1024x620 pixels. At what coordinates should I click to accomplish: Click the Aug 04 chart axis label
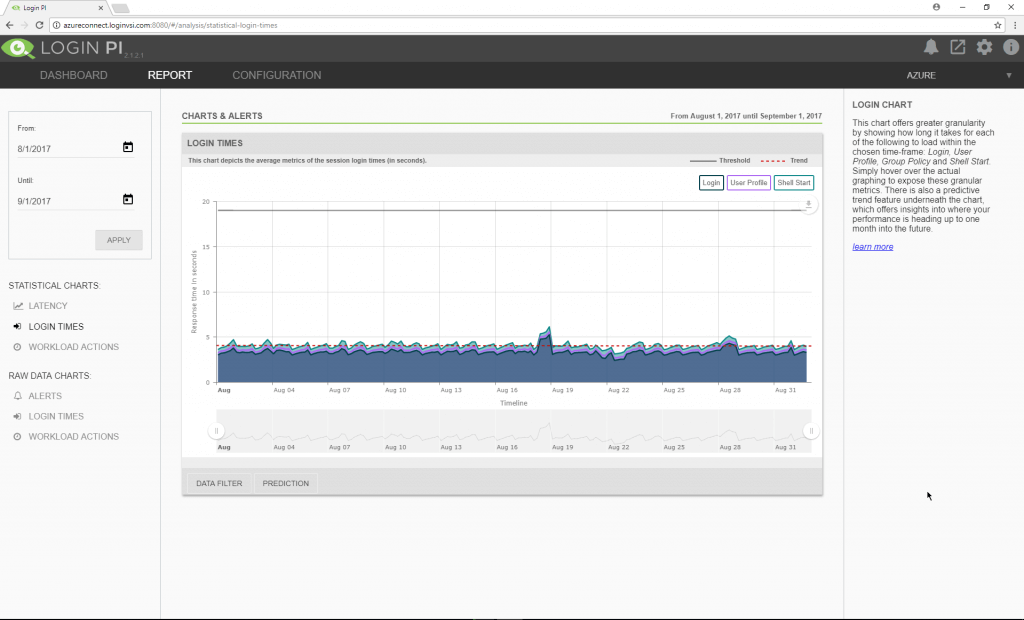pyautogui.click(x=284, y=390)
